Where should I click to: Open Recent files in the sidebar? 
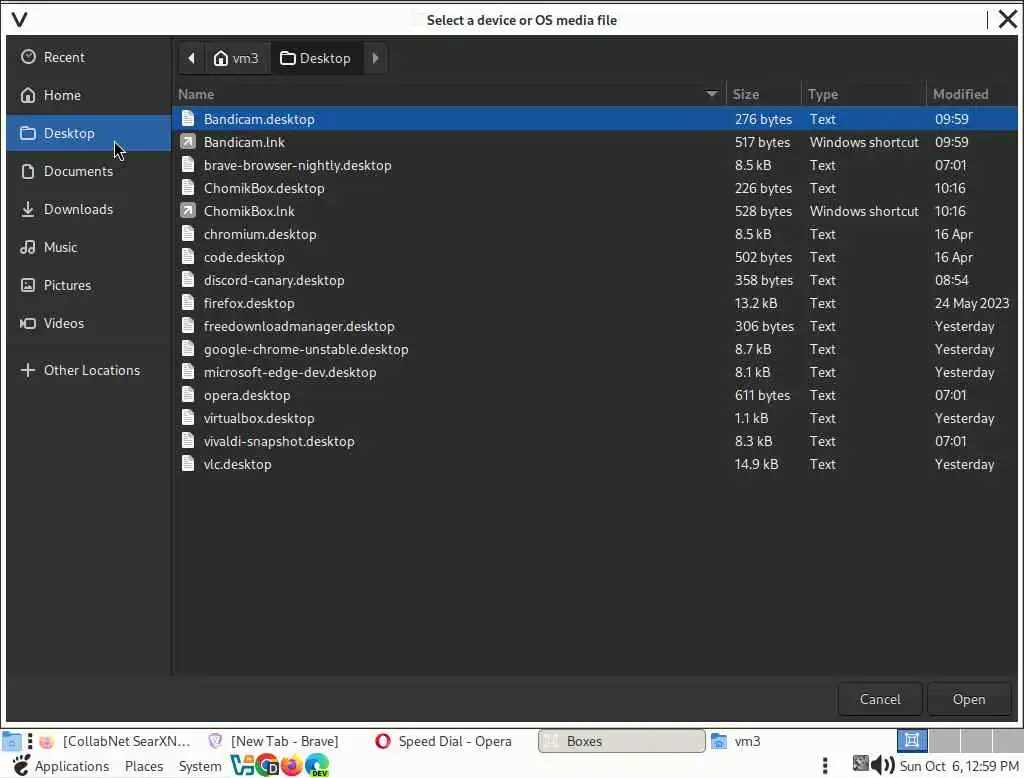pos(88,57)
